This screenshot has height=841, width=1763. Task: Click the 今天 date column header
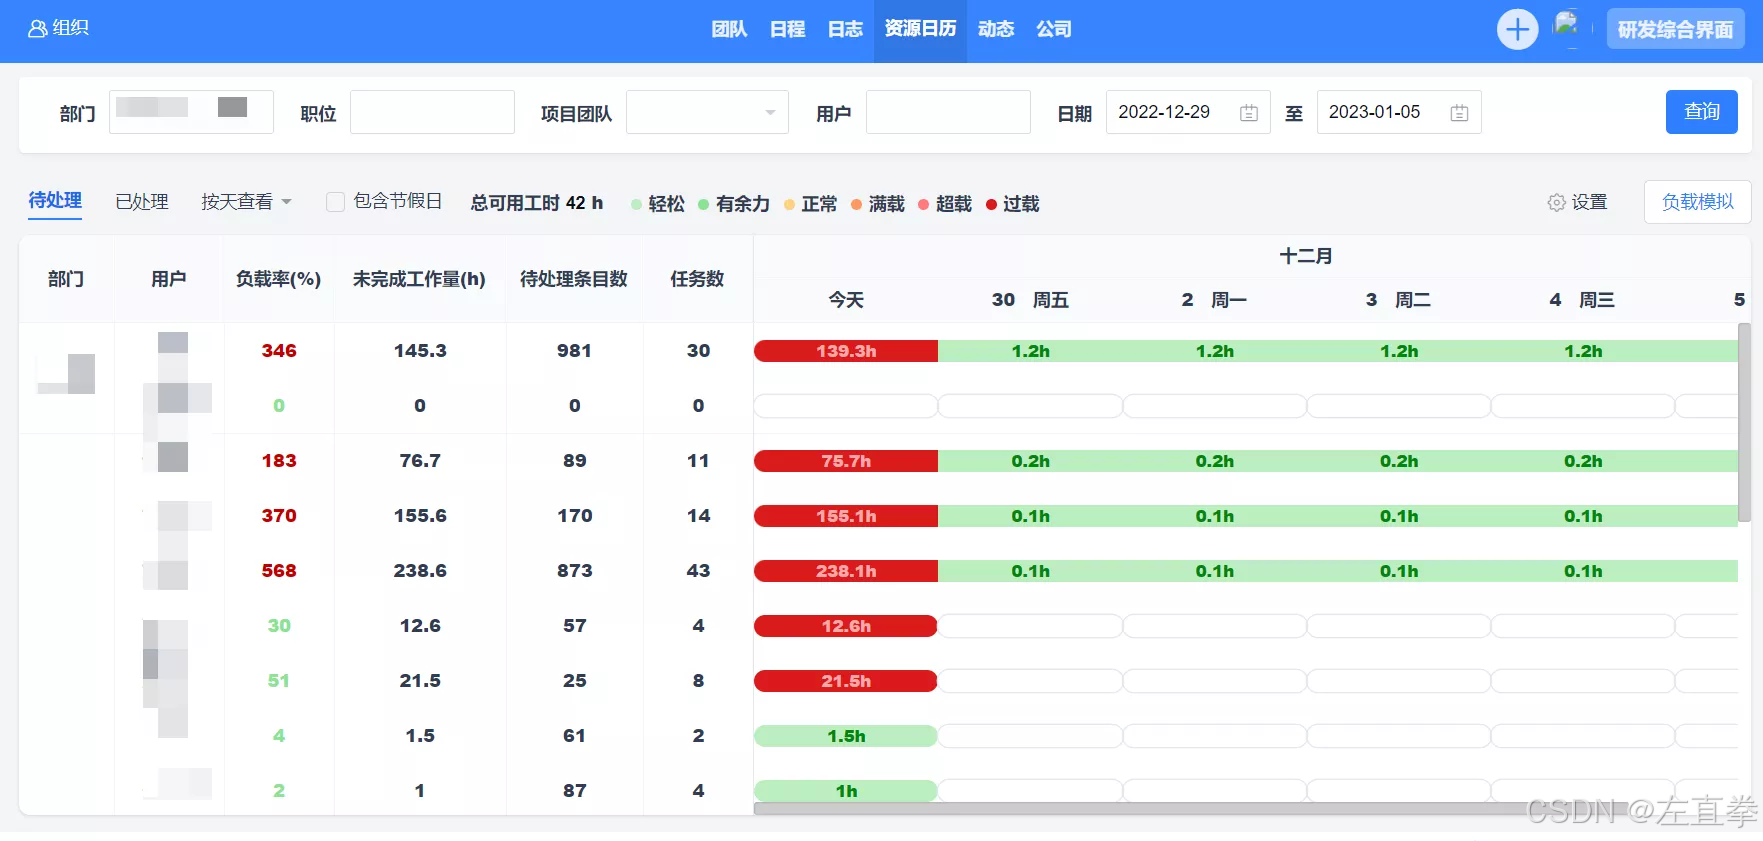846,300
